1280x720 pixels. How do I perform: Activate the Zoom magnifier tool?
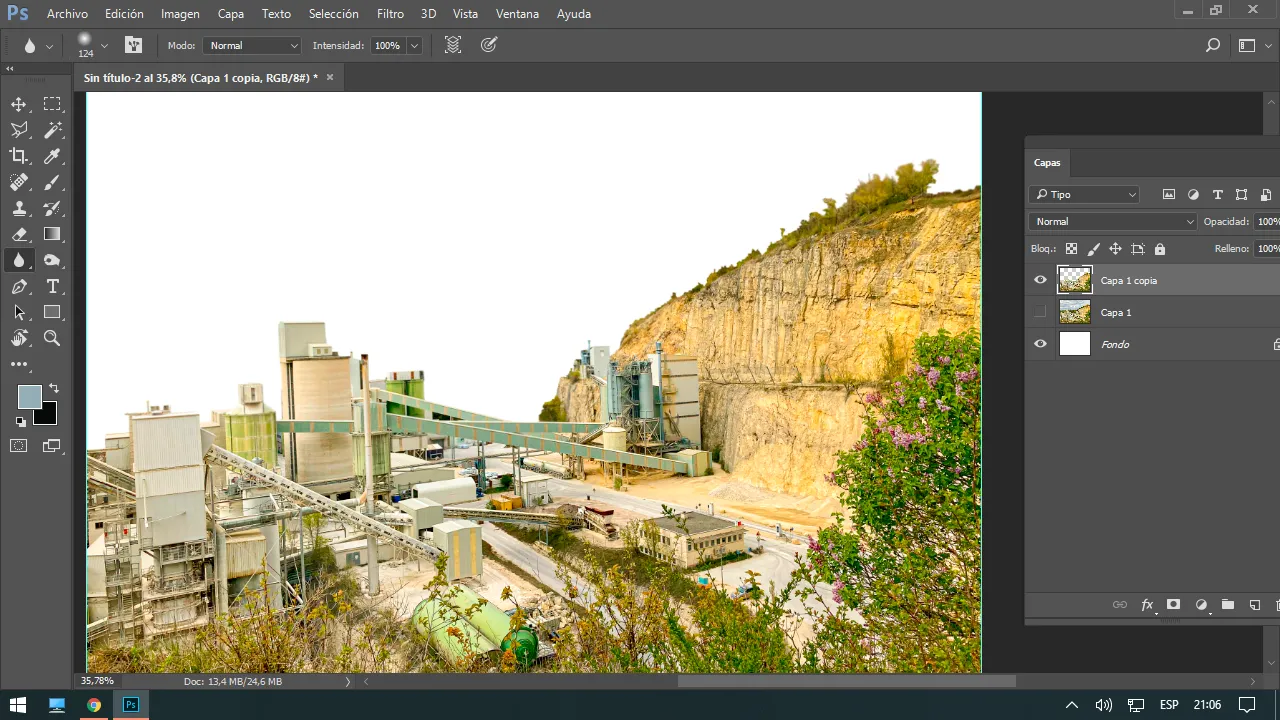click(52, 338)
